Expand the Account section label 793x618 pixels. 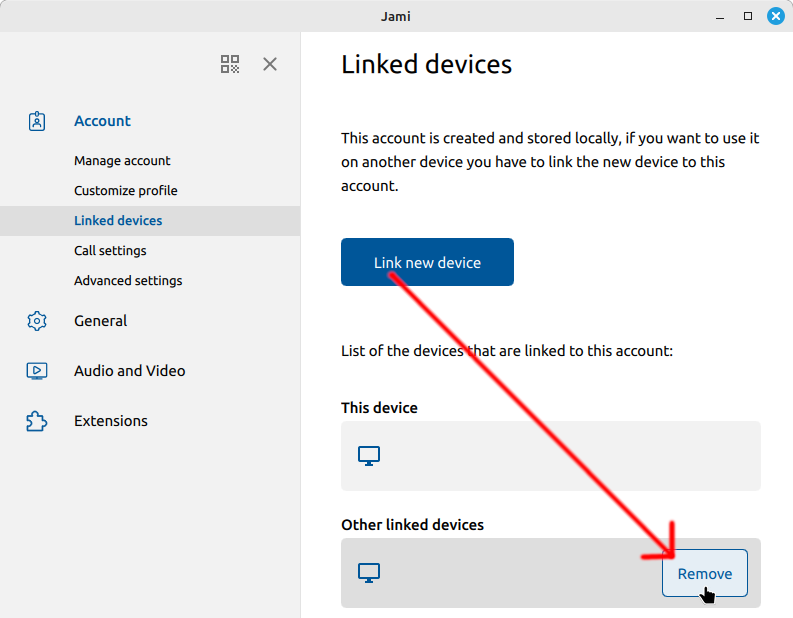(102, 121)
